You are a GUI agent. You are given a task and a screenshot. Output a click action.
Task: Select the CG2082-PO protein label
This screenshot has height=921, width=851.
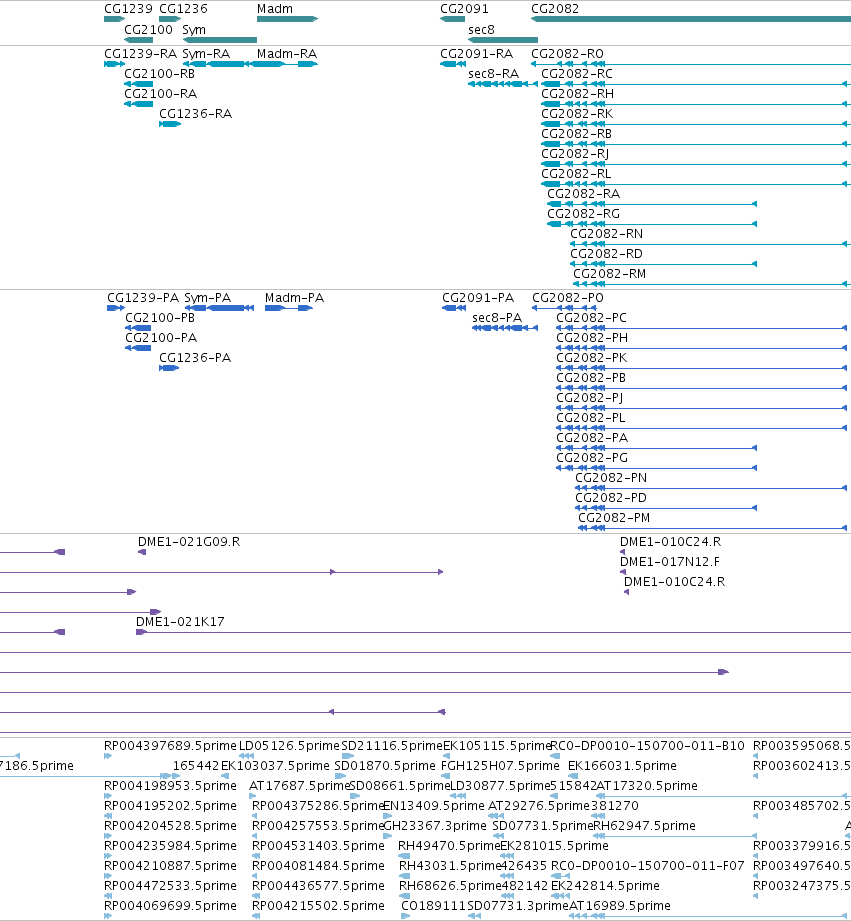568,298
